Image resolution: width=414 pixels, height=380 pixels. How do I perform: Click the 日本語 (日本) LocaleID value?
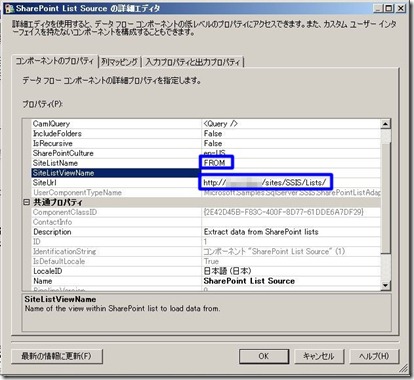[227, 271]
